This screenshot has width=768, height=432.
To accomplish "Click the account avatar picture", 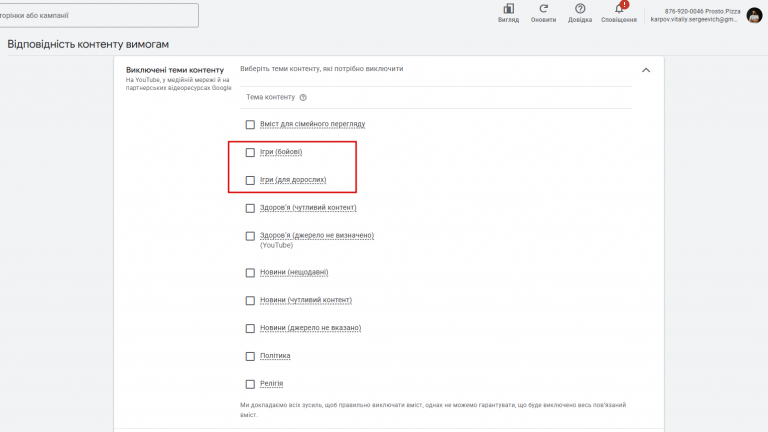I will click(x=754, y=14).
